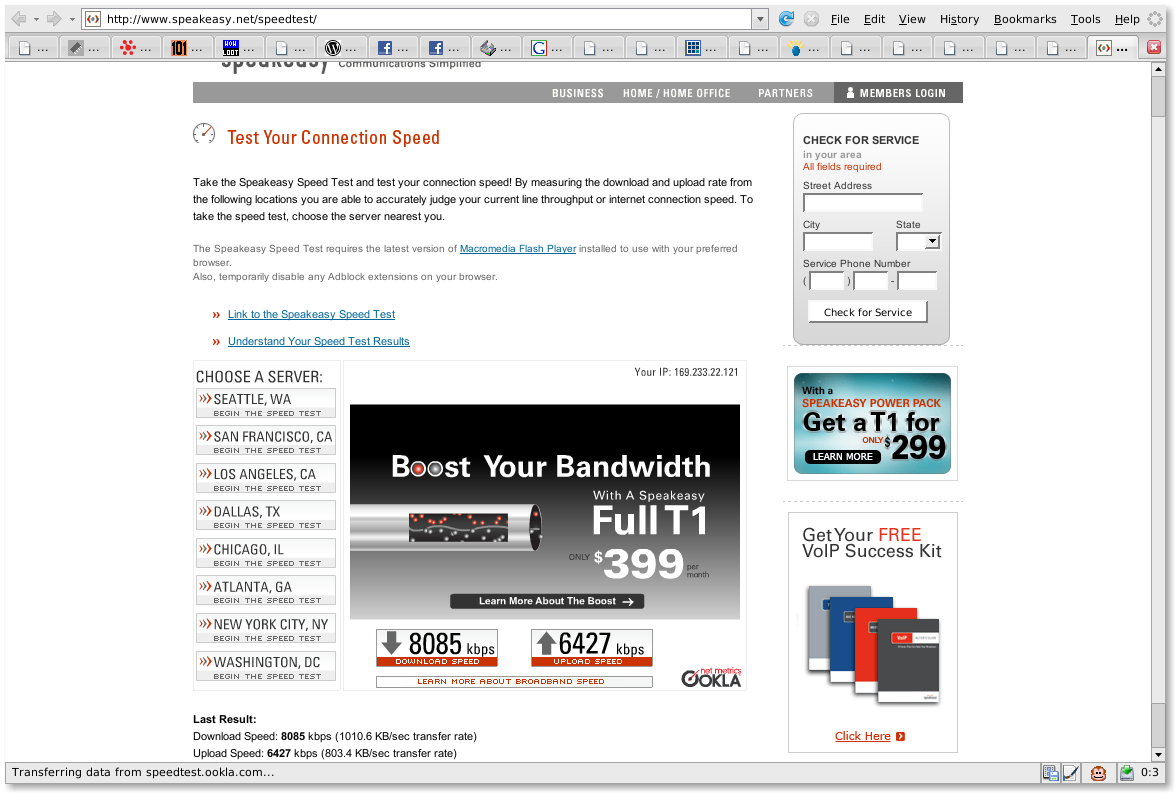Viewport: 1175px width, 793px height.
Task: Go to the BUSINESS section
Action: point(578,93)
